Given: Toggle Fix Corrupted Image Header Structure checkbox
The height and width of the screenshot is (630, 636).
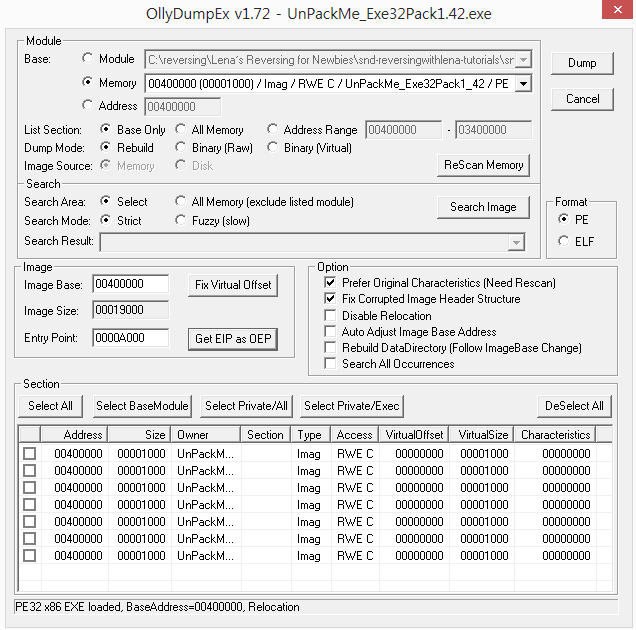Looking at the screenshot, I should click(x=330, y=299).
